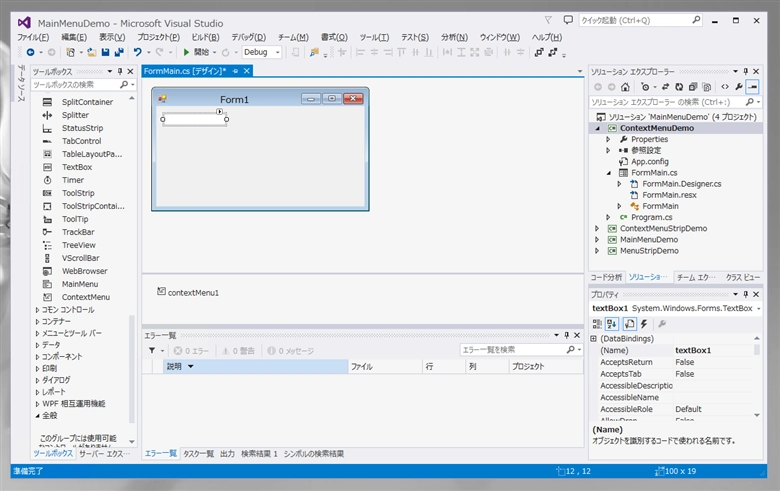Collapse the 全般 toolbox group

(37, 415)
